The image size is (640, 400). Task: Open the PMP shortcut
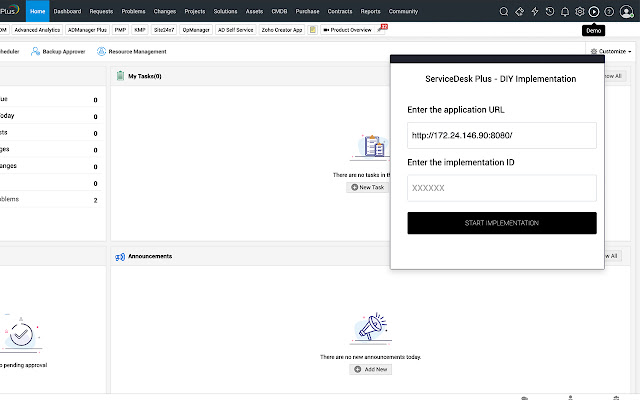[x=120, y=30]
